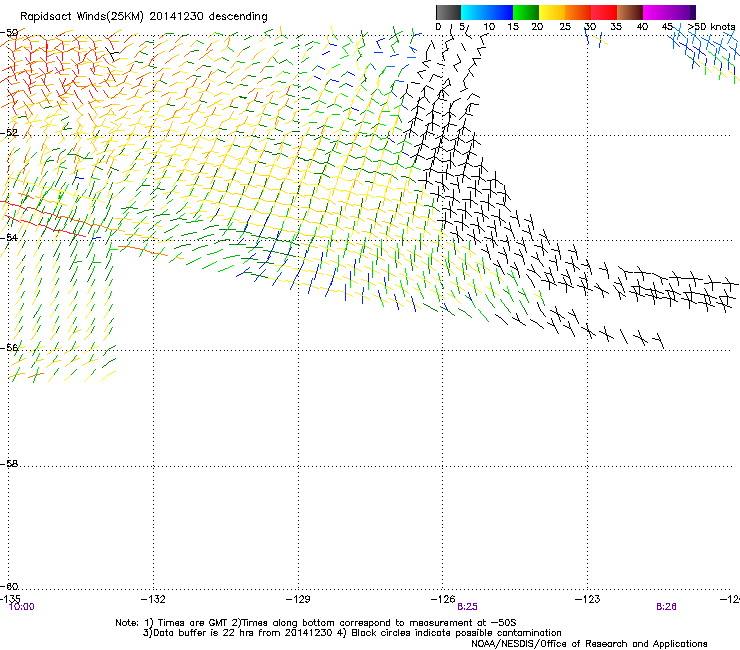This screenshot has height=650, width=740.
Task: Click the 'Data buffer is 22 hrs' note line
Action: pyautogui.click(x=352, y=633)
